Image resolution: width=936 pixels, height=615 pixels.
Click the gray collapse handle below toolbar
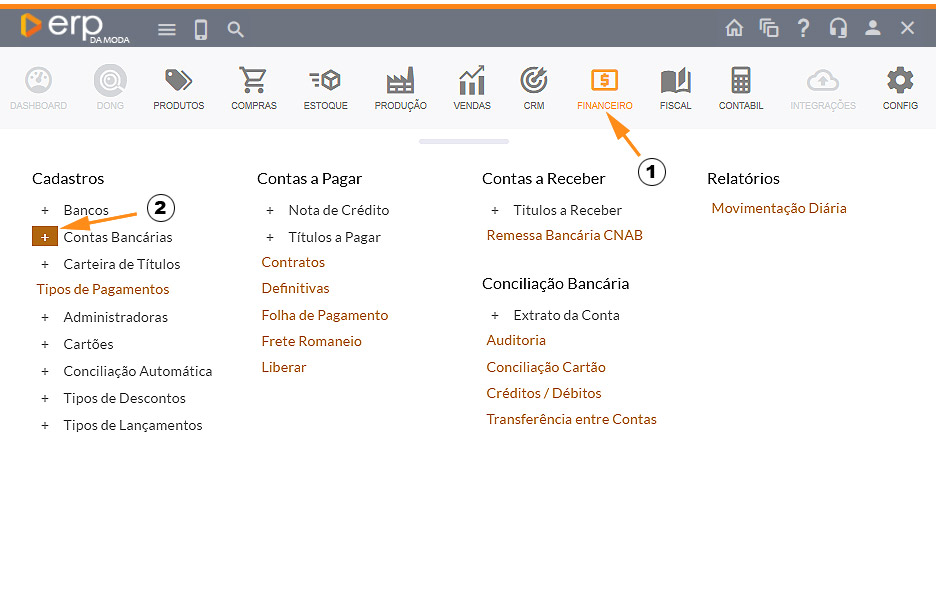[464, 141]
